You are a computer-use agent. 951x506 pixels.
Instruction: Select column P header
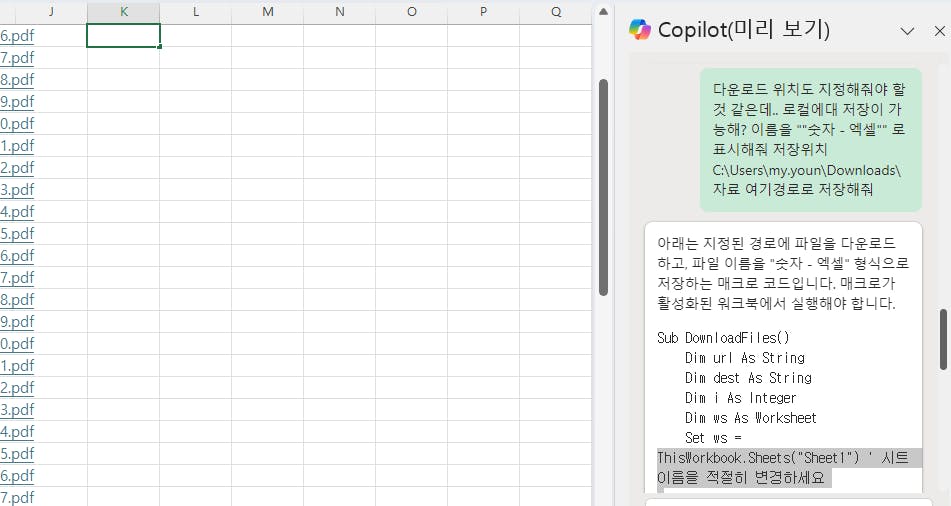click(x=483, y=12)
